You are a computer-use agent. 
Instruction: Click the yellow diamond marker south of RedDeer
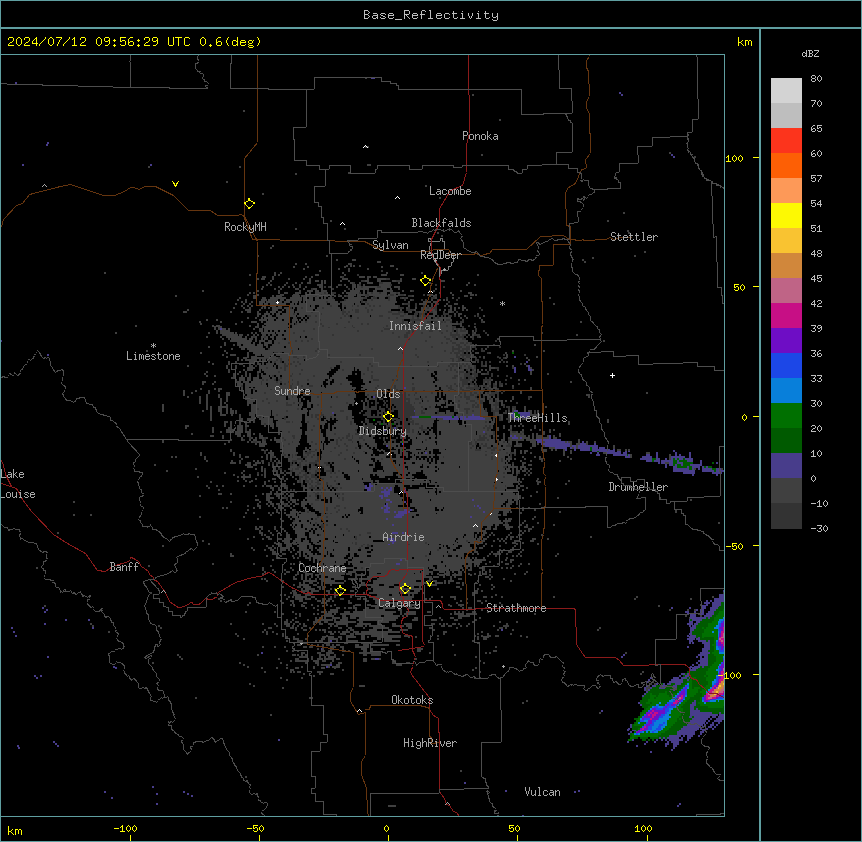[x=425, y=280]
